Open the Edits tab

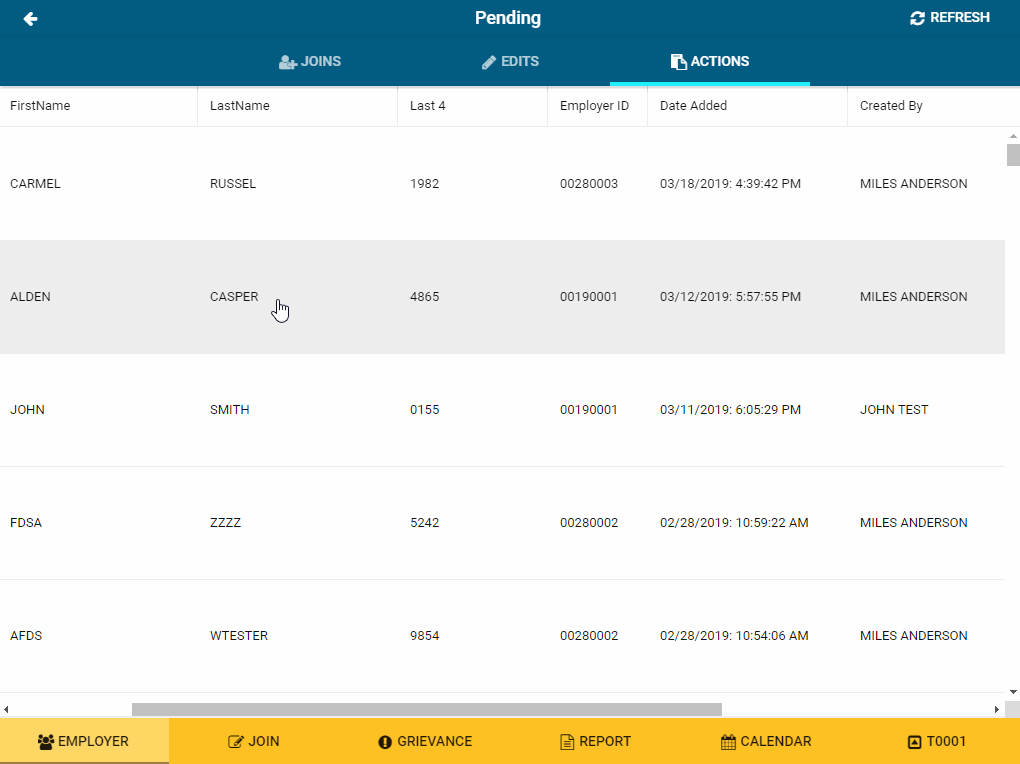coord(510,62)
